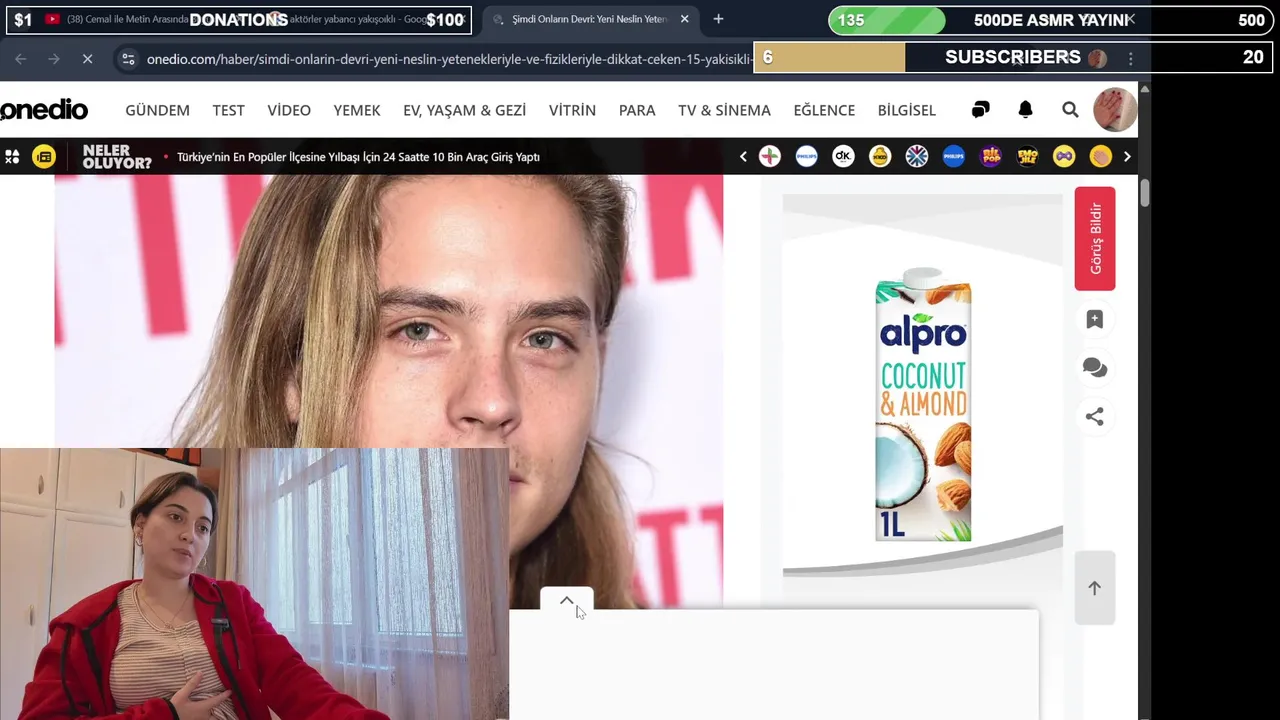This screenshot has height=720, width=1280.
Task: Open the PARA menu item
Action: tap(637, 110)
